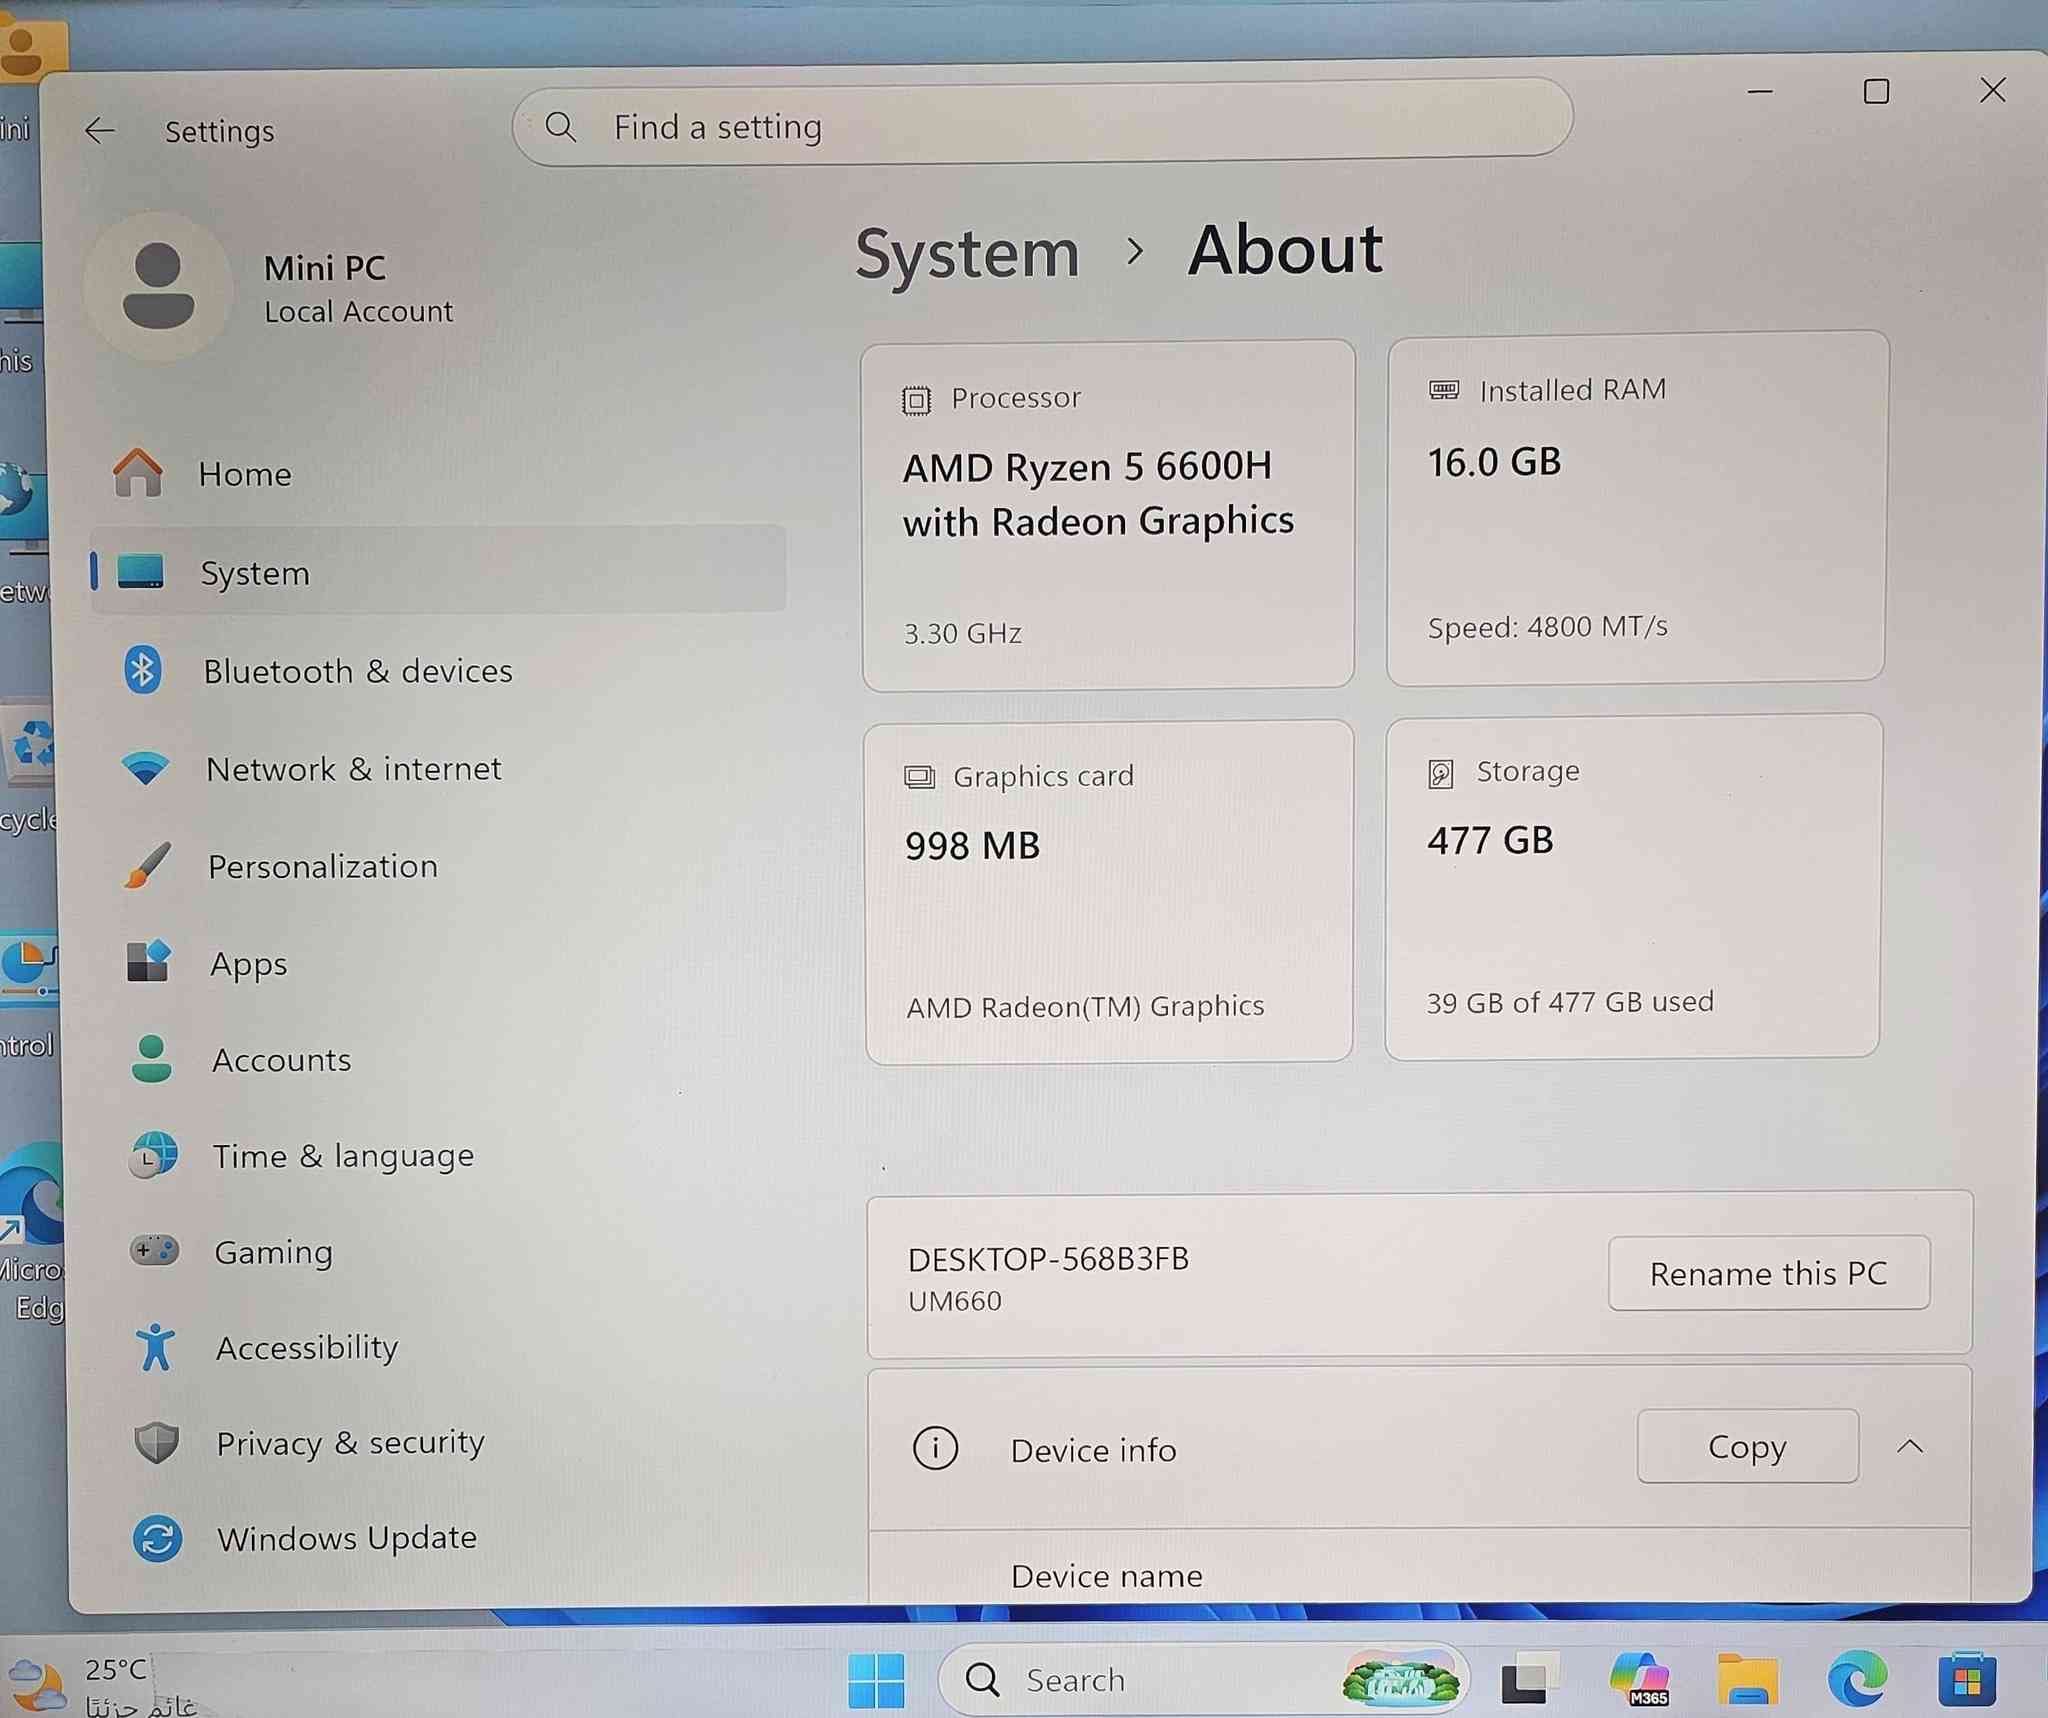Image resolution: width=2048 pixels, height=1718 pixels.
Task: Open the Mini PC user avatar
Action: (158, 286)
